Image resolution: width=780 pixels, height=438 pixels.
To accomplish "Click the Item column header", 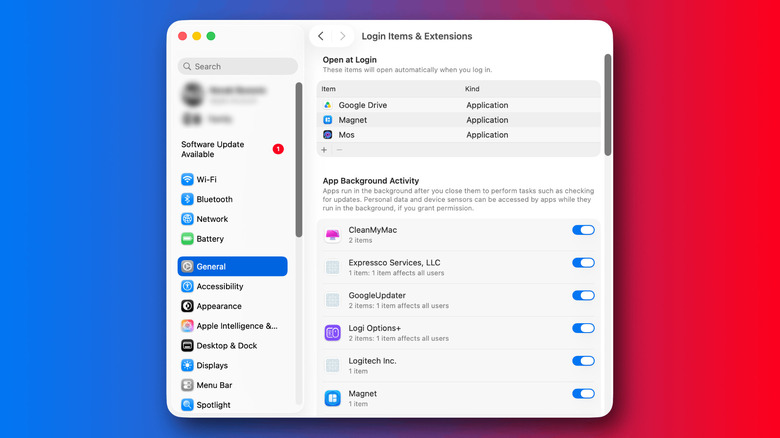I will (x=328, y=89).
